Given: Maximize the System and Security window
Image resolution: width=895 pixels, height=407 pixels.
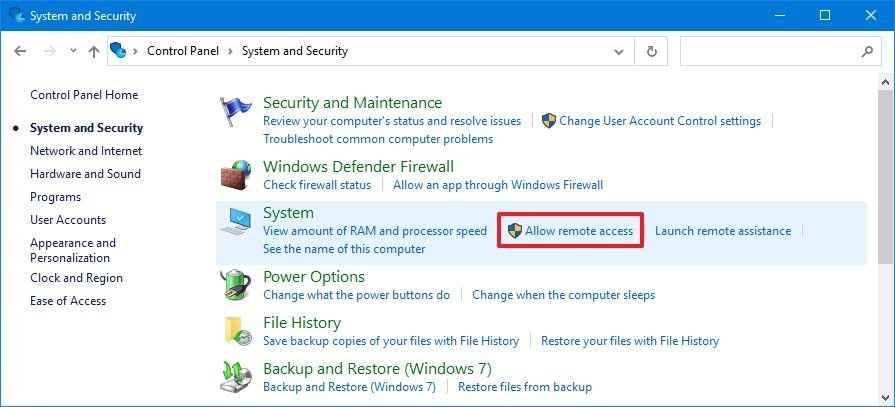Looking at the screenshot, I should (825, 15).
